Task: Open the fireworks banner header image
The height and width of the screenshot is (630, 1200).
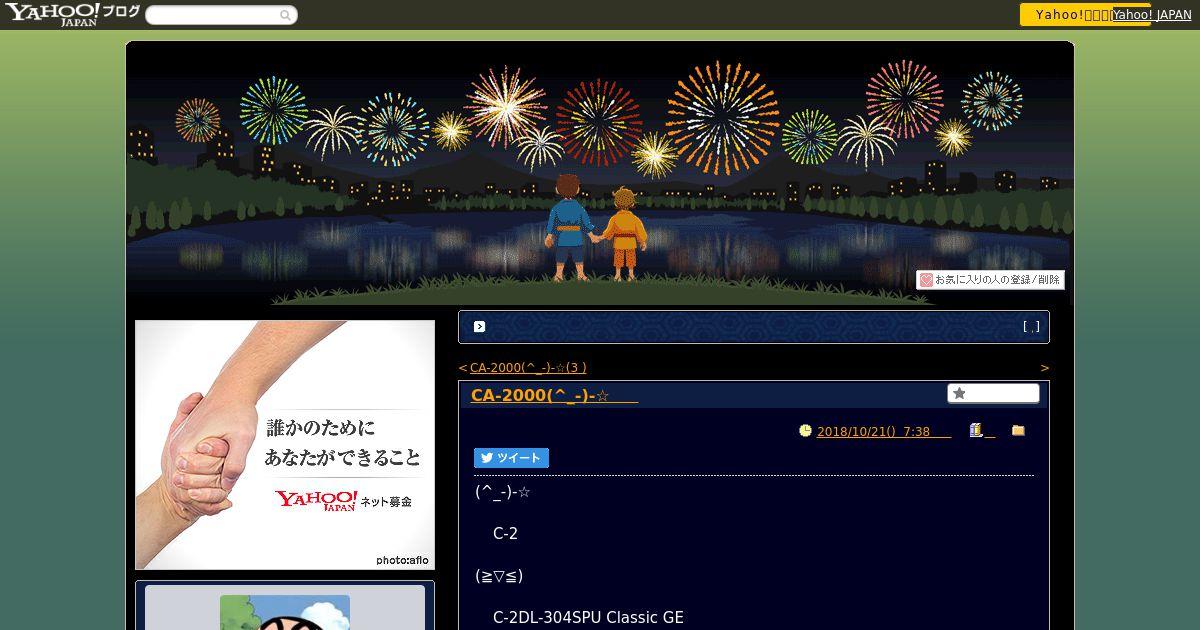Action: [x=600, y=173]
